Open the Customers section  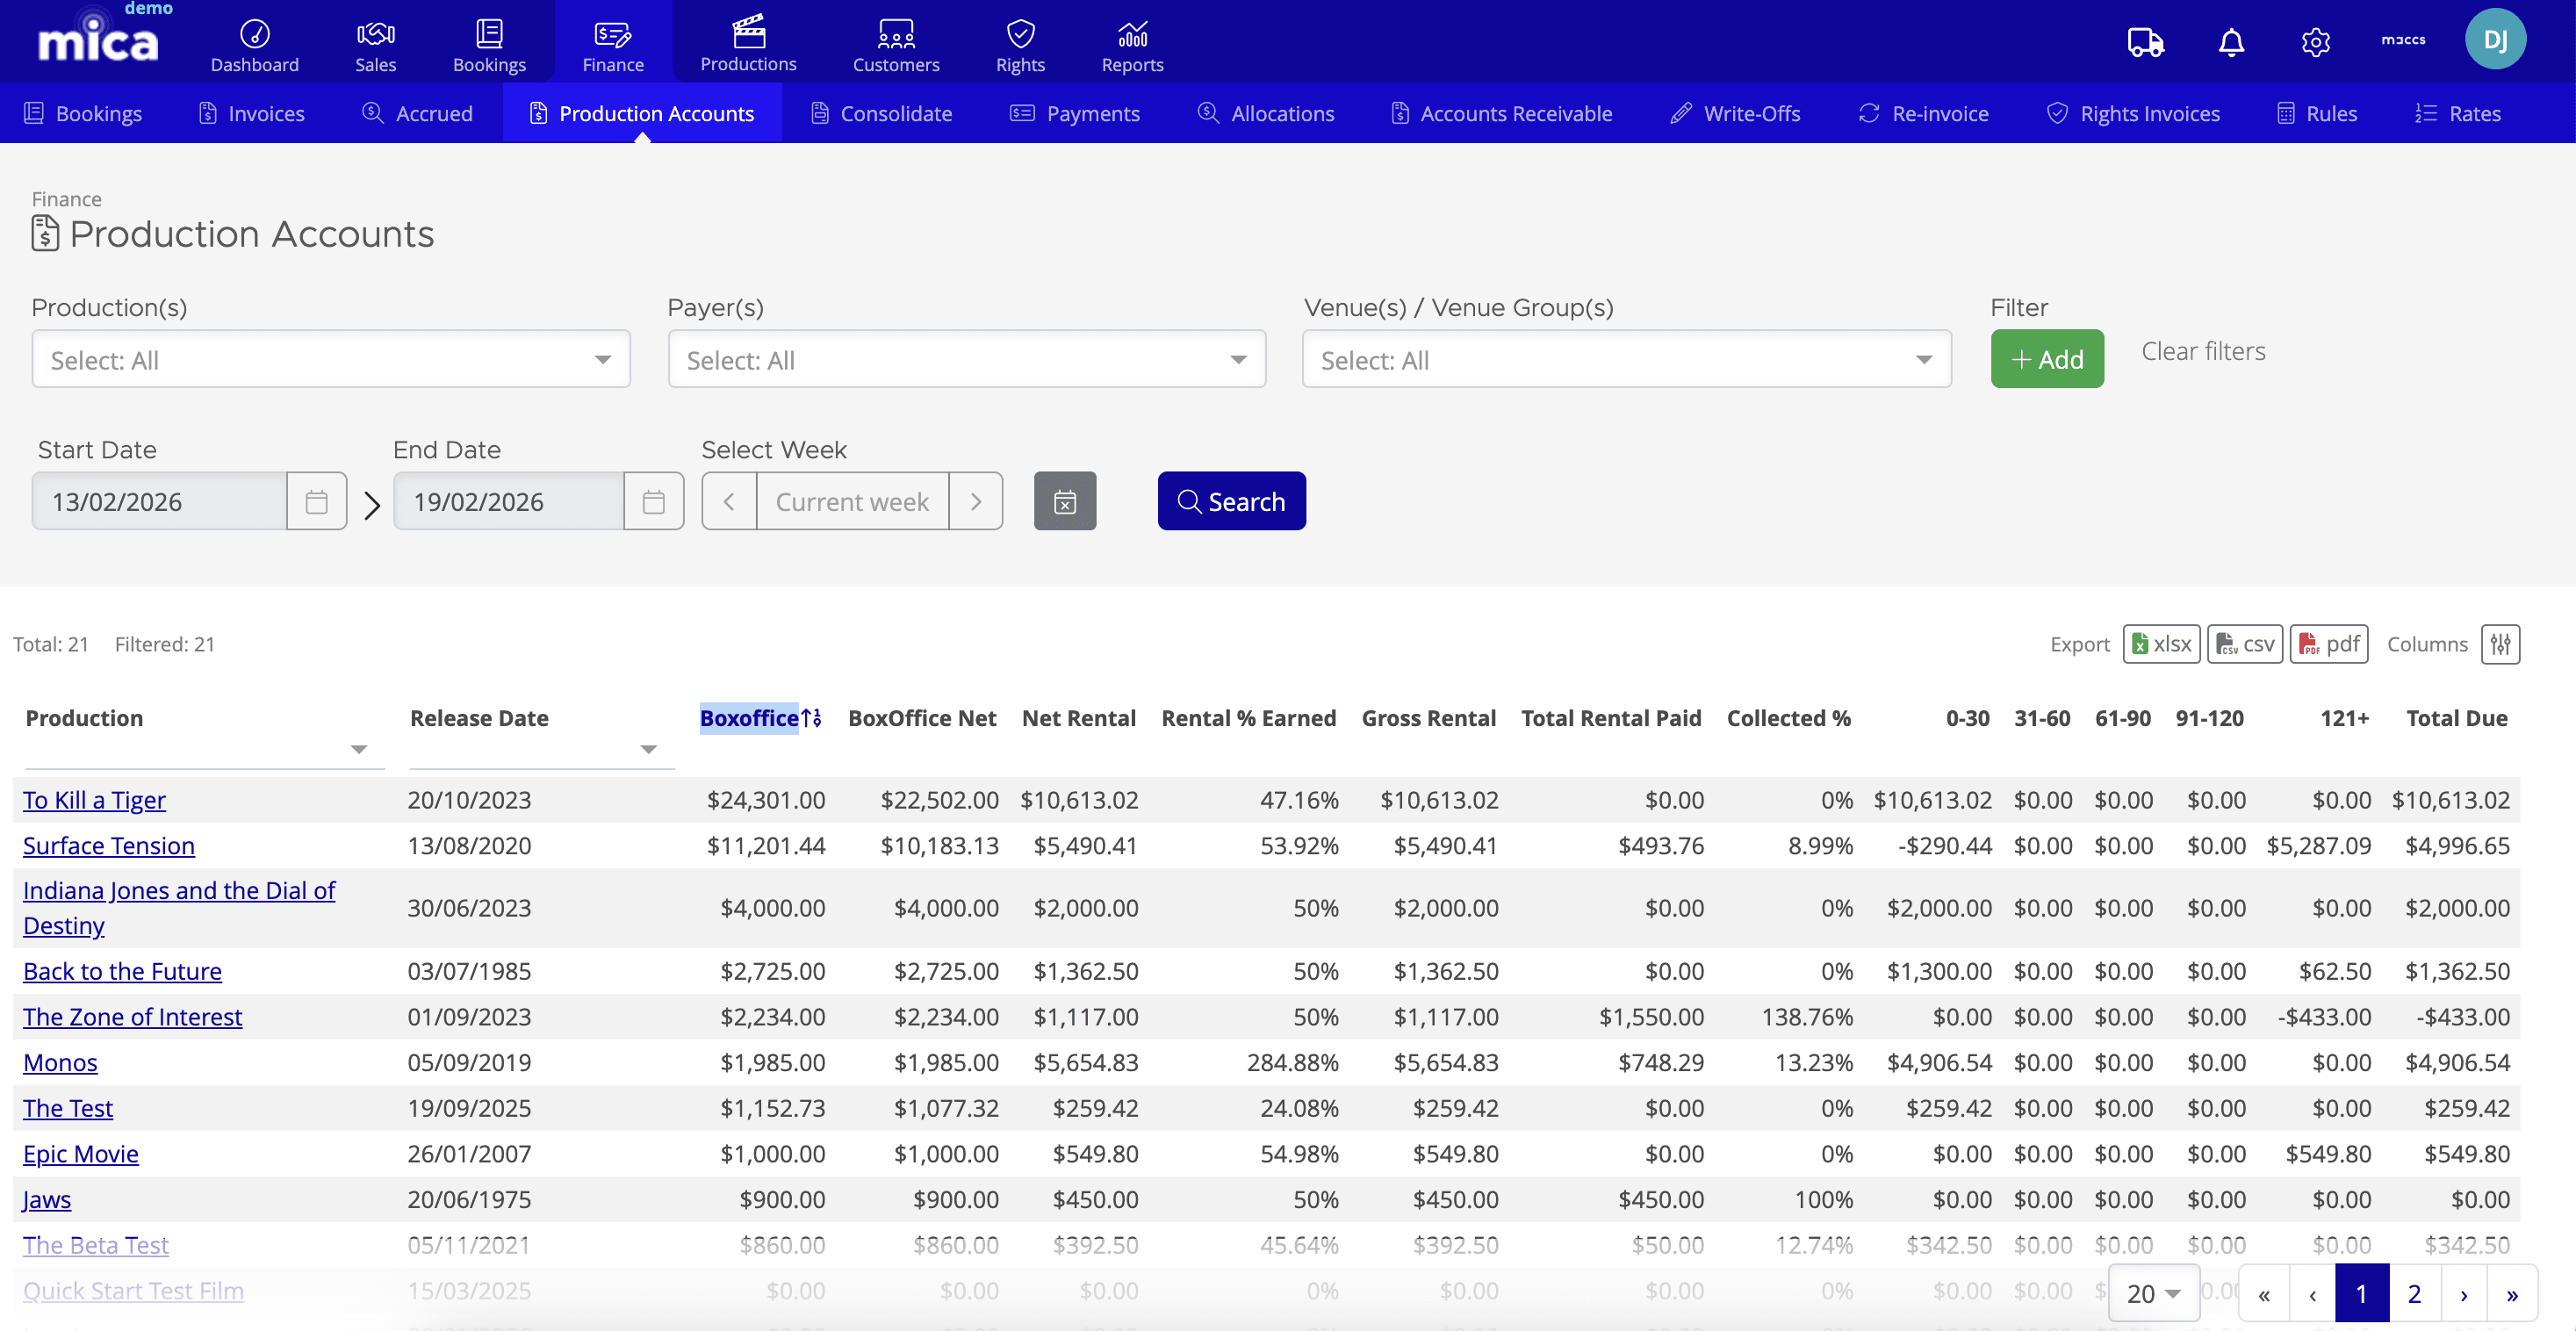(x=895, y=44)
